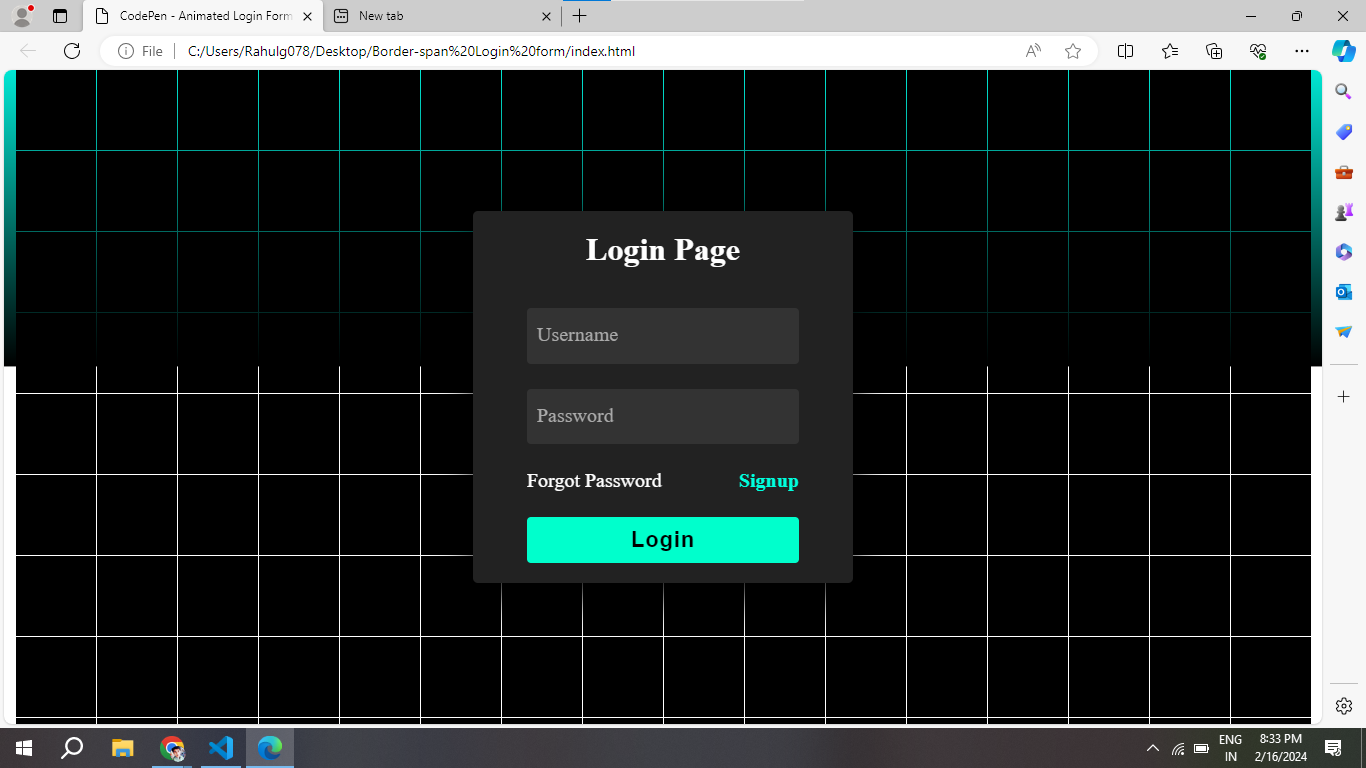Open Google Chrome from taskbar

pyautogui.click(x=172, y=748)
